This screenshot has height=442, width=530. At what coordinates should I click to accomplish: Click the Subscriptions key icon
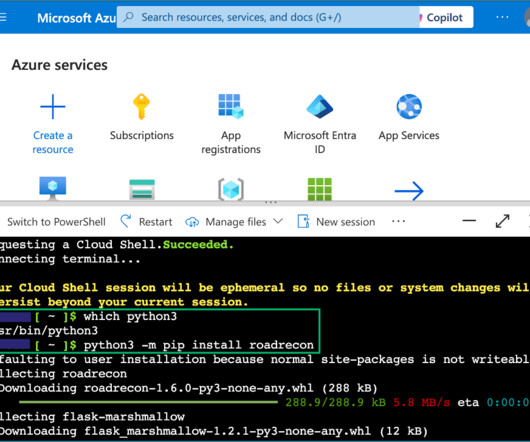click(x=141, y=107)
